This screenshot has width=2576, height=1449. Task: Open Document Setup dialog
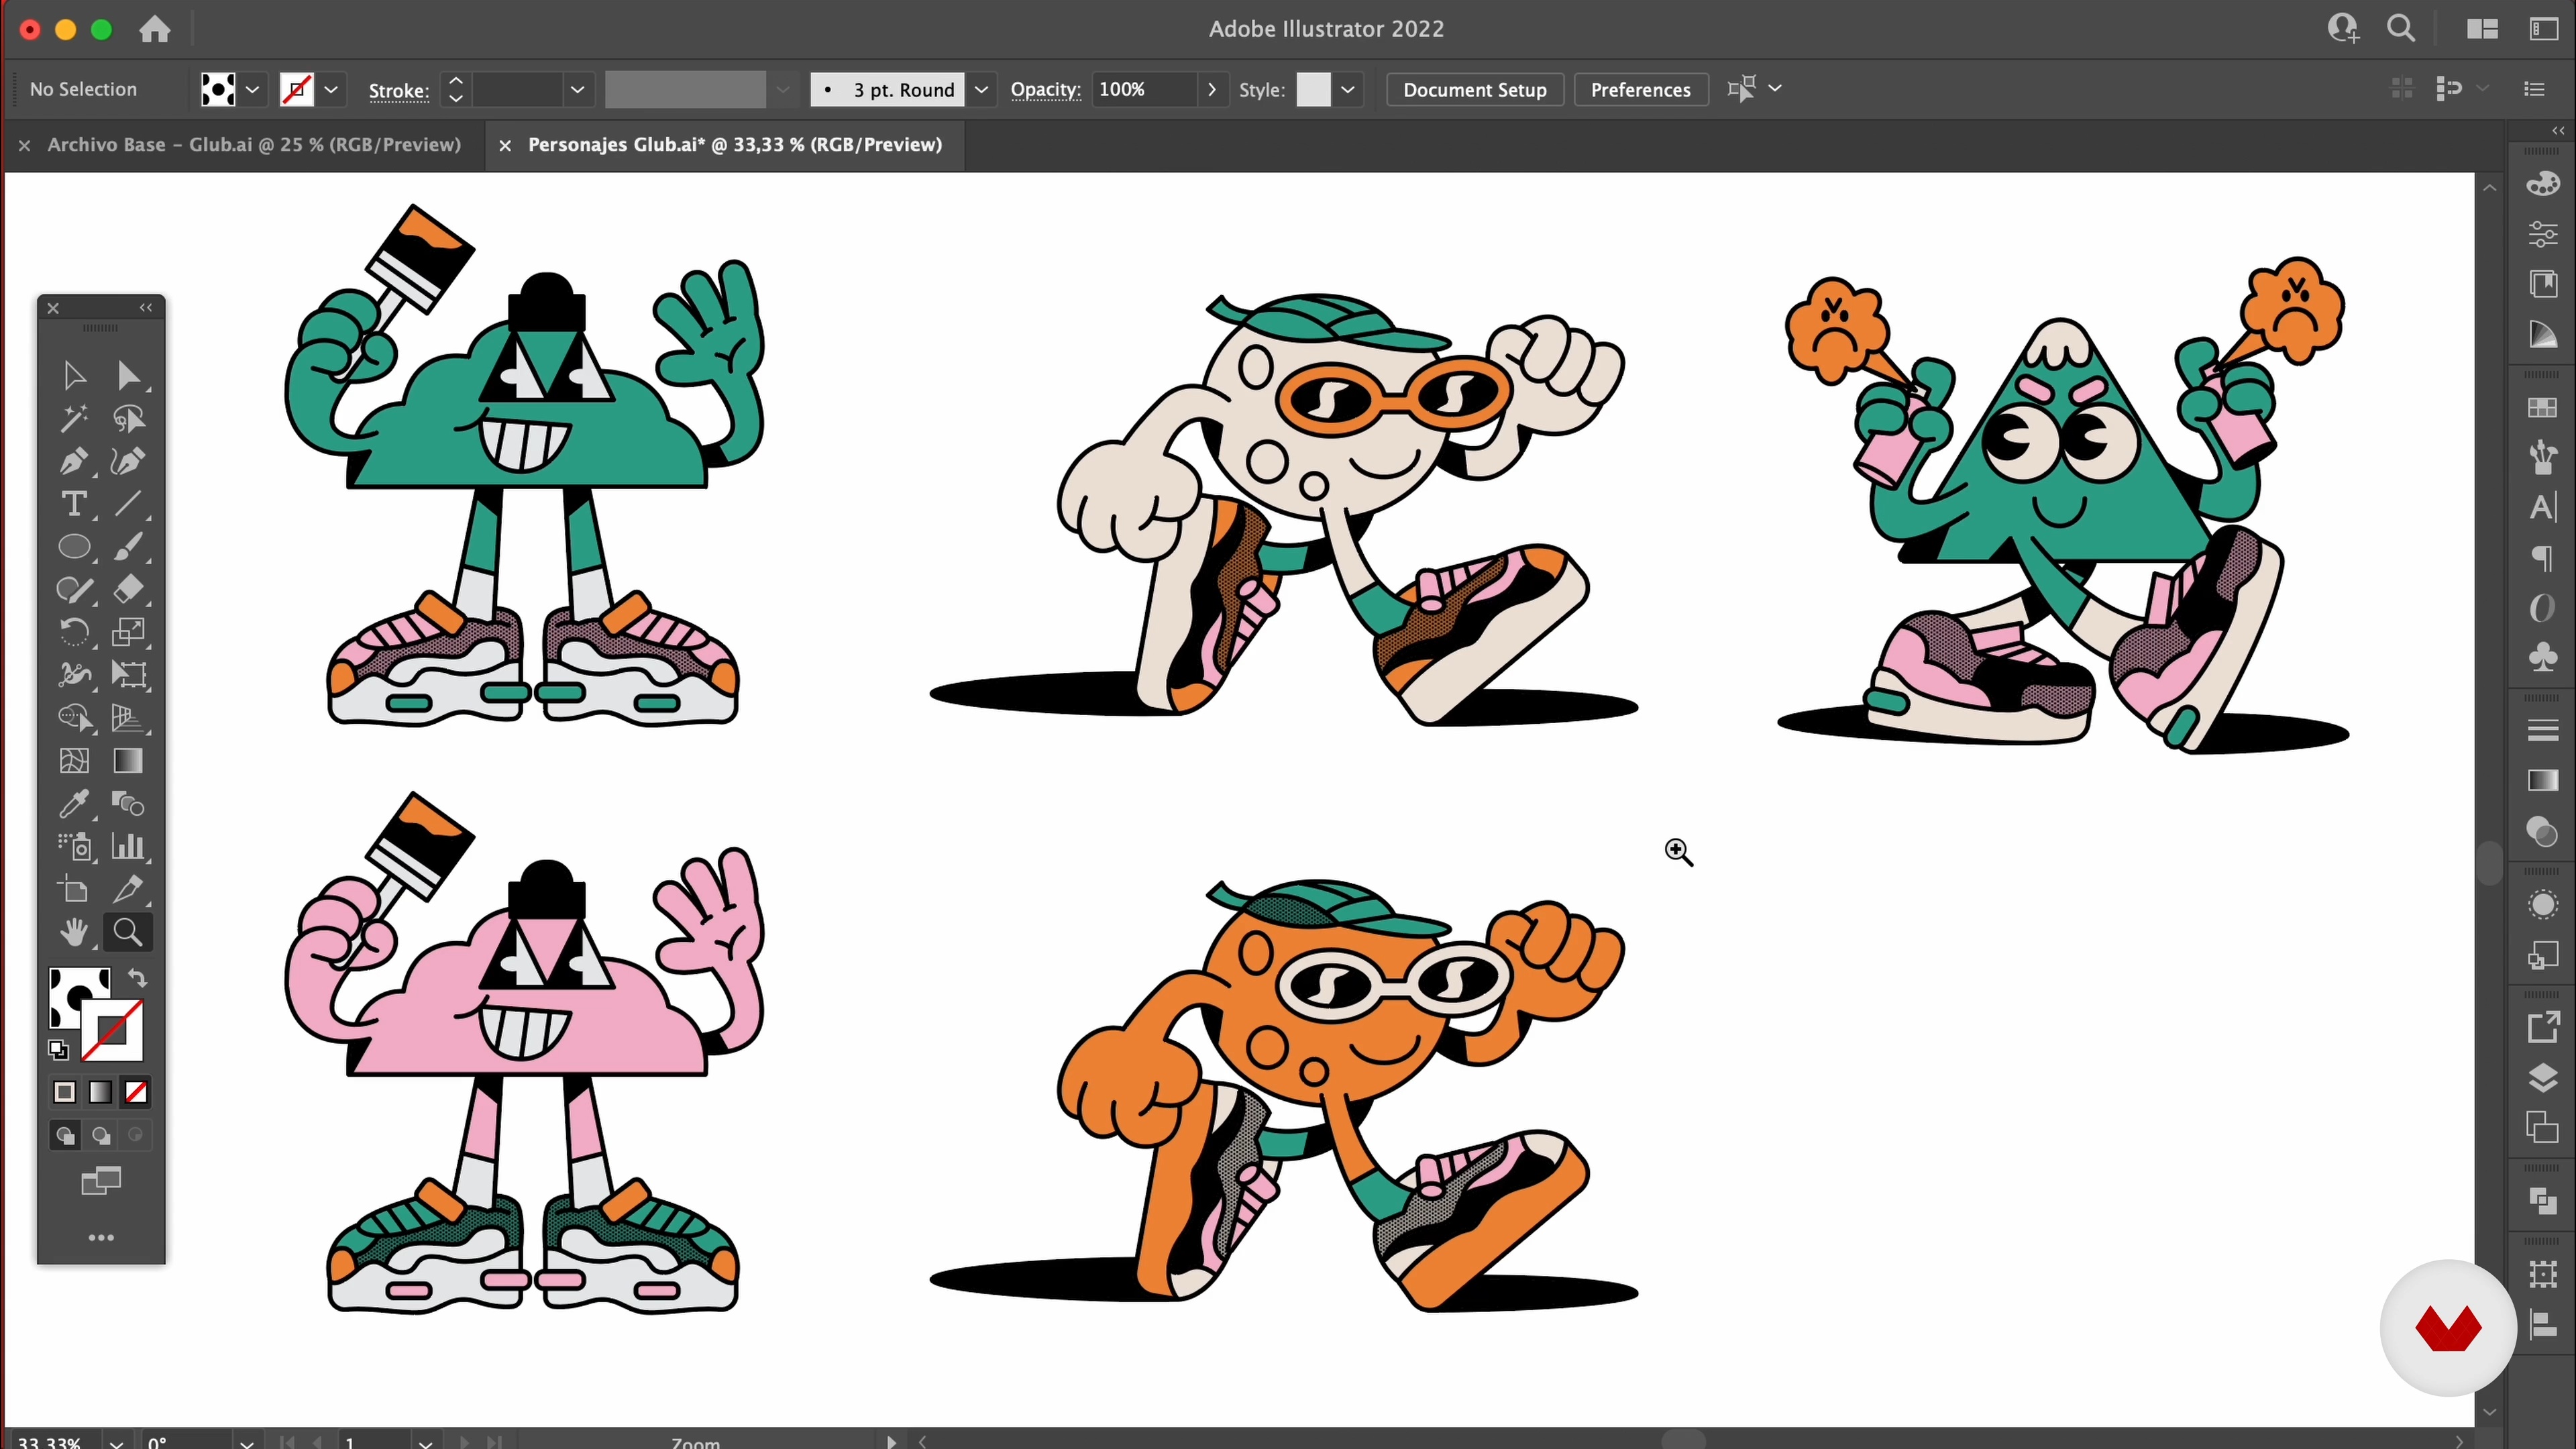point(1474,90)
